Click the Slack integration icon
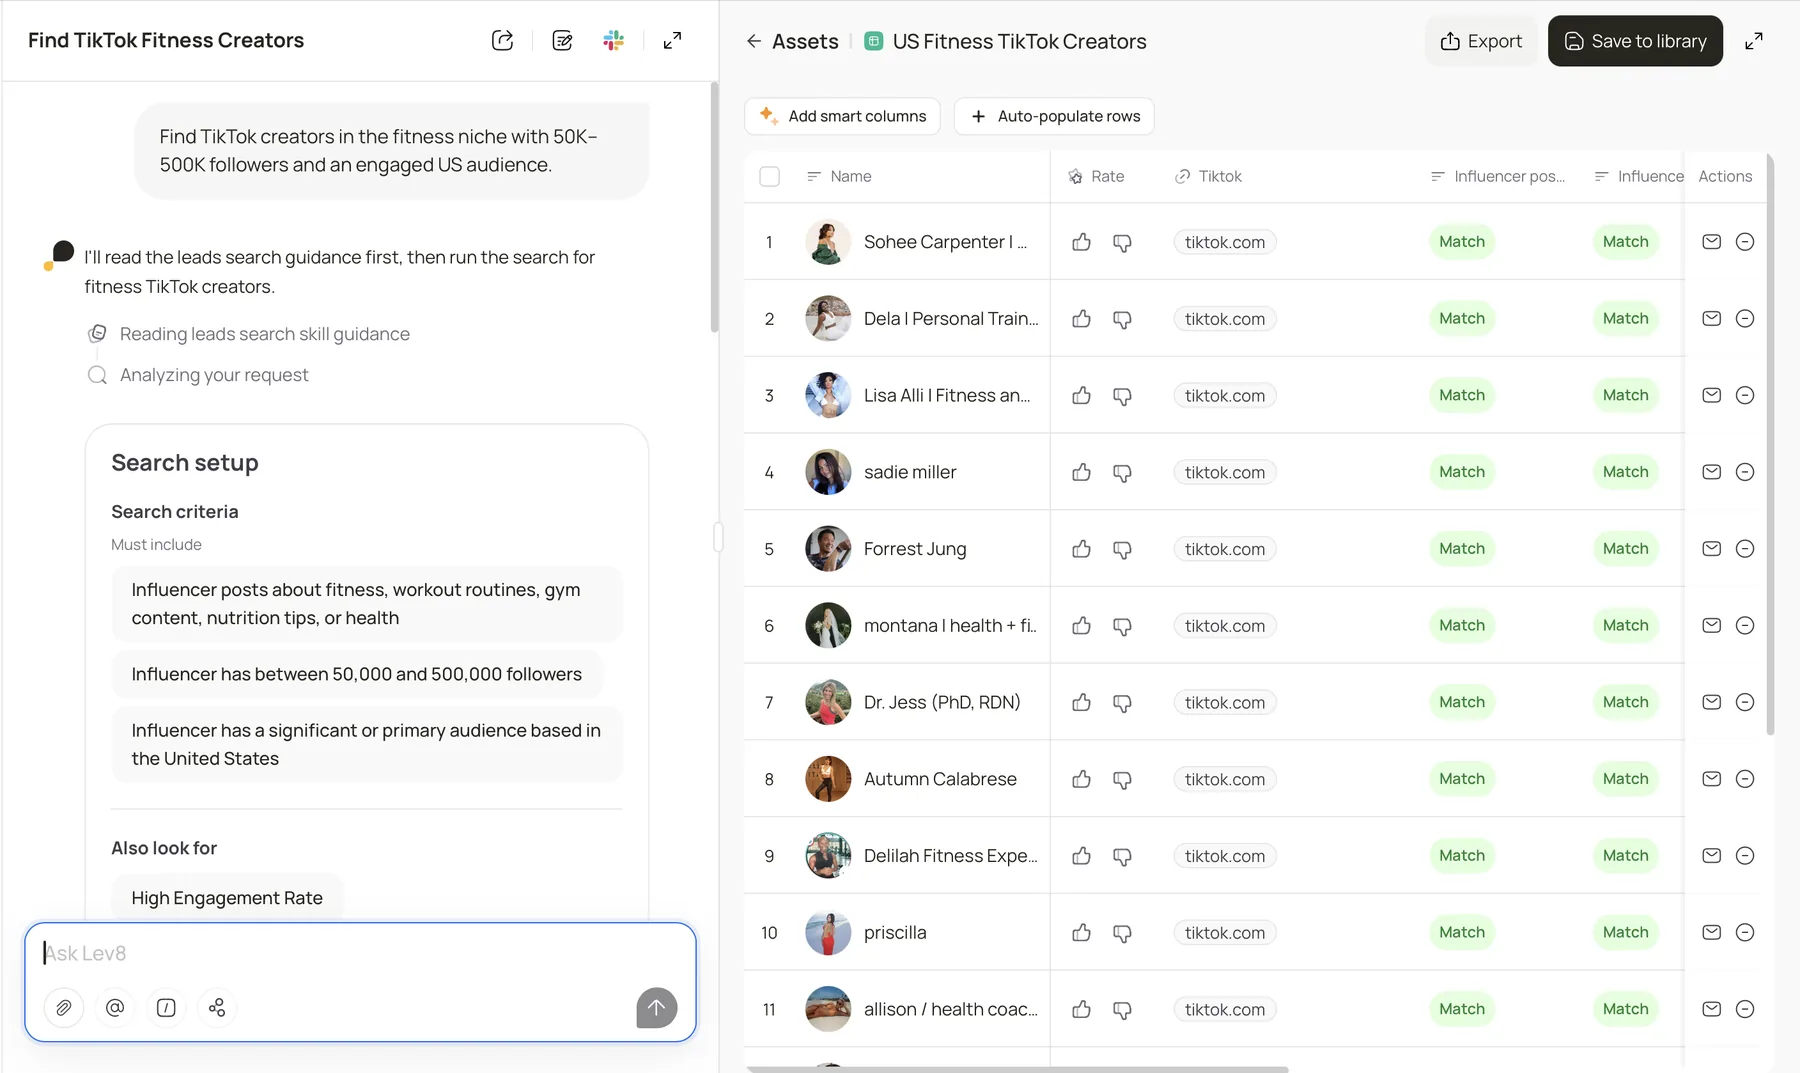 pyautogui.click(x=613, y=40)
